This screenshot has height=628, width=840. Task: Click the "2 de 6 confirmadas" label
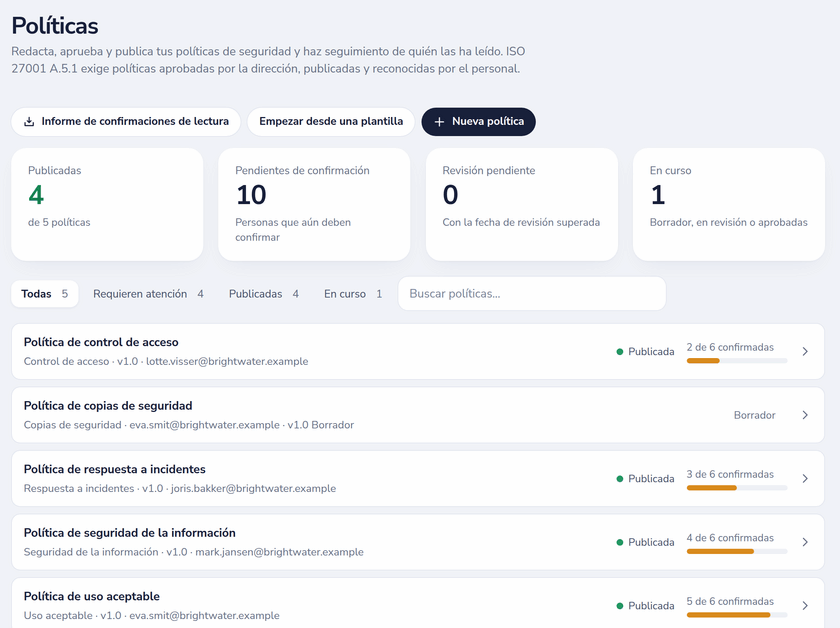pos(730,347)
